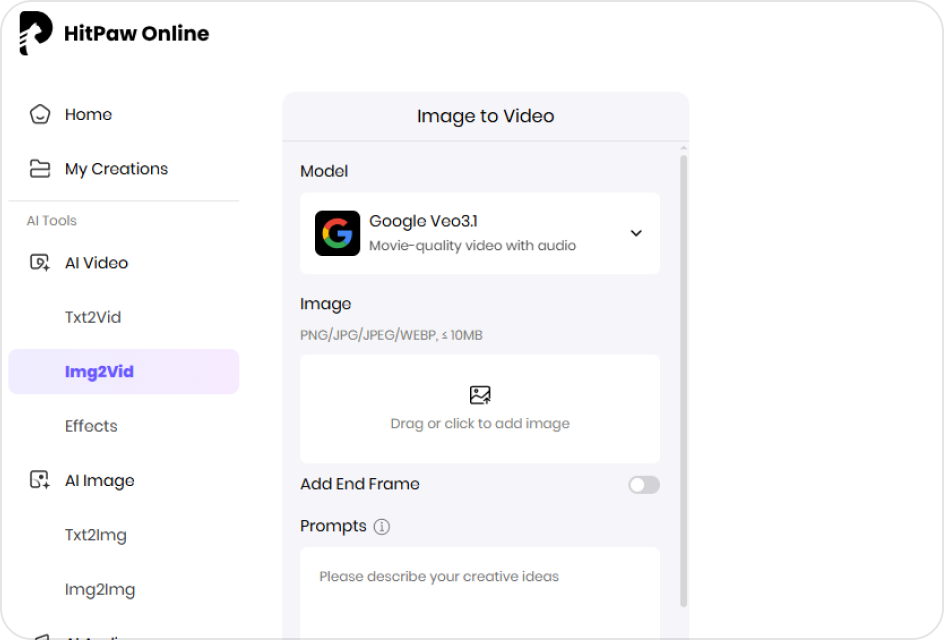The width and height of the screenshot is (944, 640).
Task: Click the Google Veo3.1 model logo
Action: coord(337,233)
